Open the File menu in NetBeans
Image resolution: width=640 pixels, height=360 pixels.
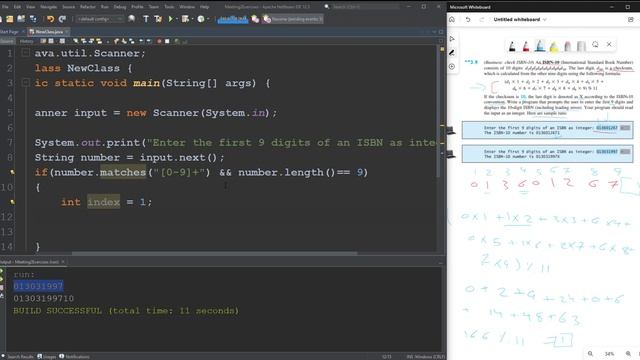click(x=5, y=7)
